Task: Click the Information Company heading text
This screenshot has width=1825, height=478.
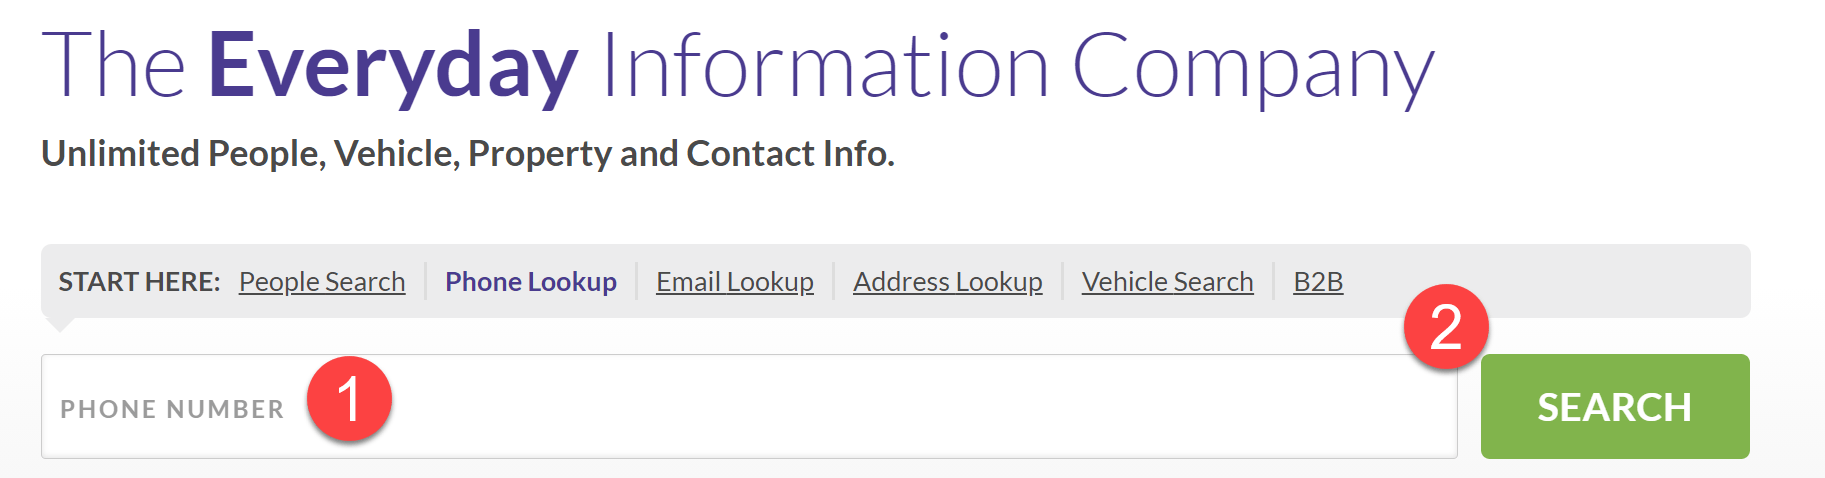Action: [1018, 67]
